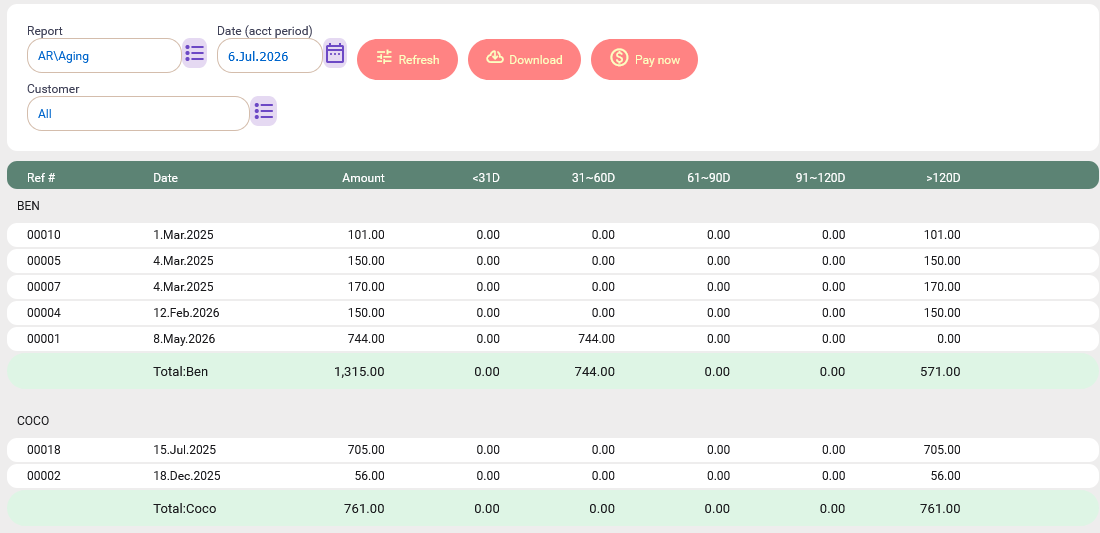This screenshot has height=533, width=1100.
Task: Click the 705.00 amount in row 00018
Action: click(366, 450)
